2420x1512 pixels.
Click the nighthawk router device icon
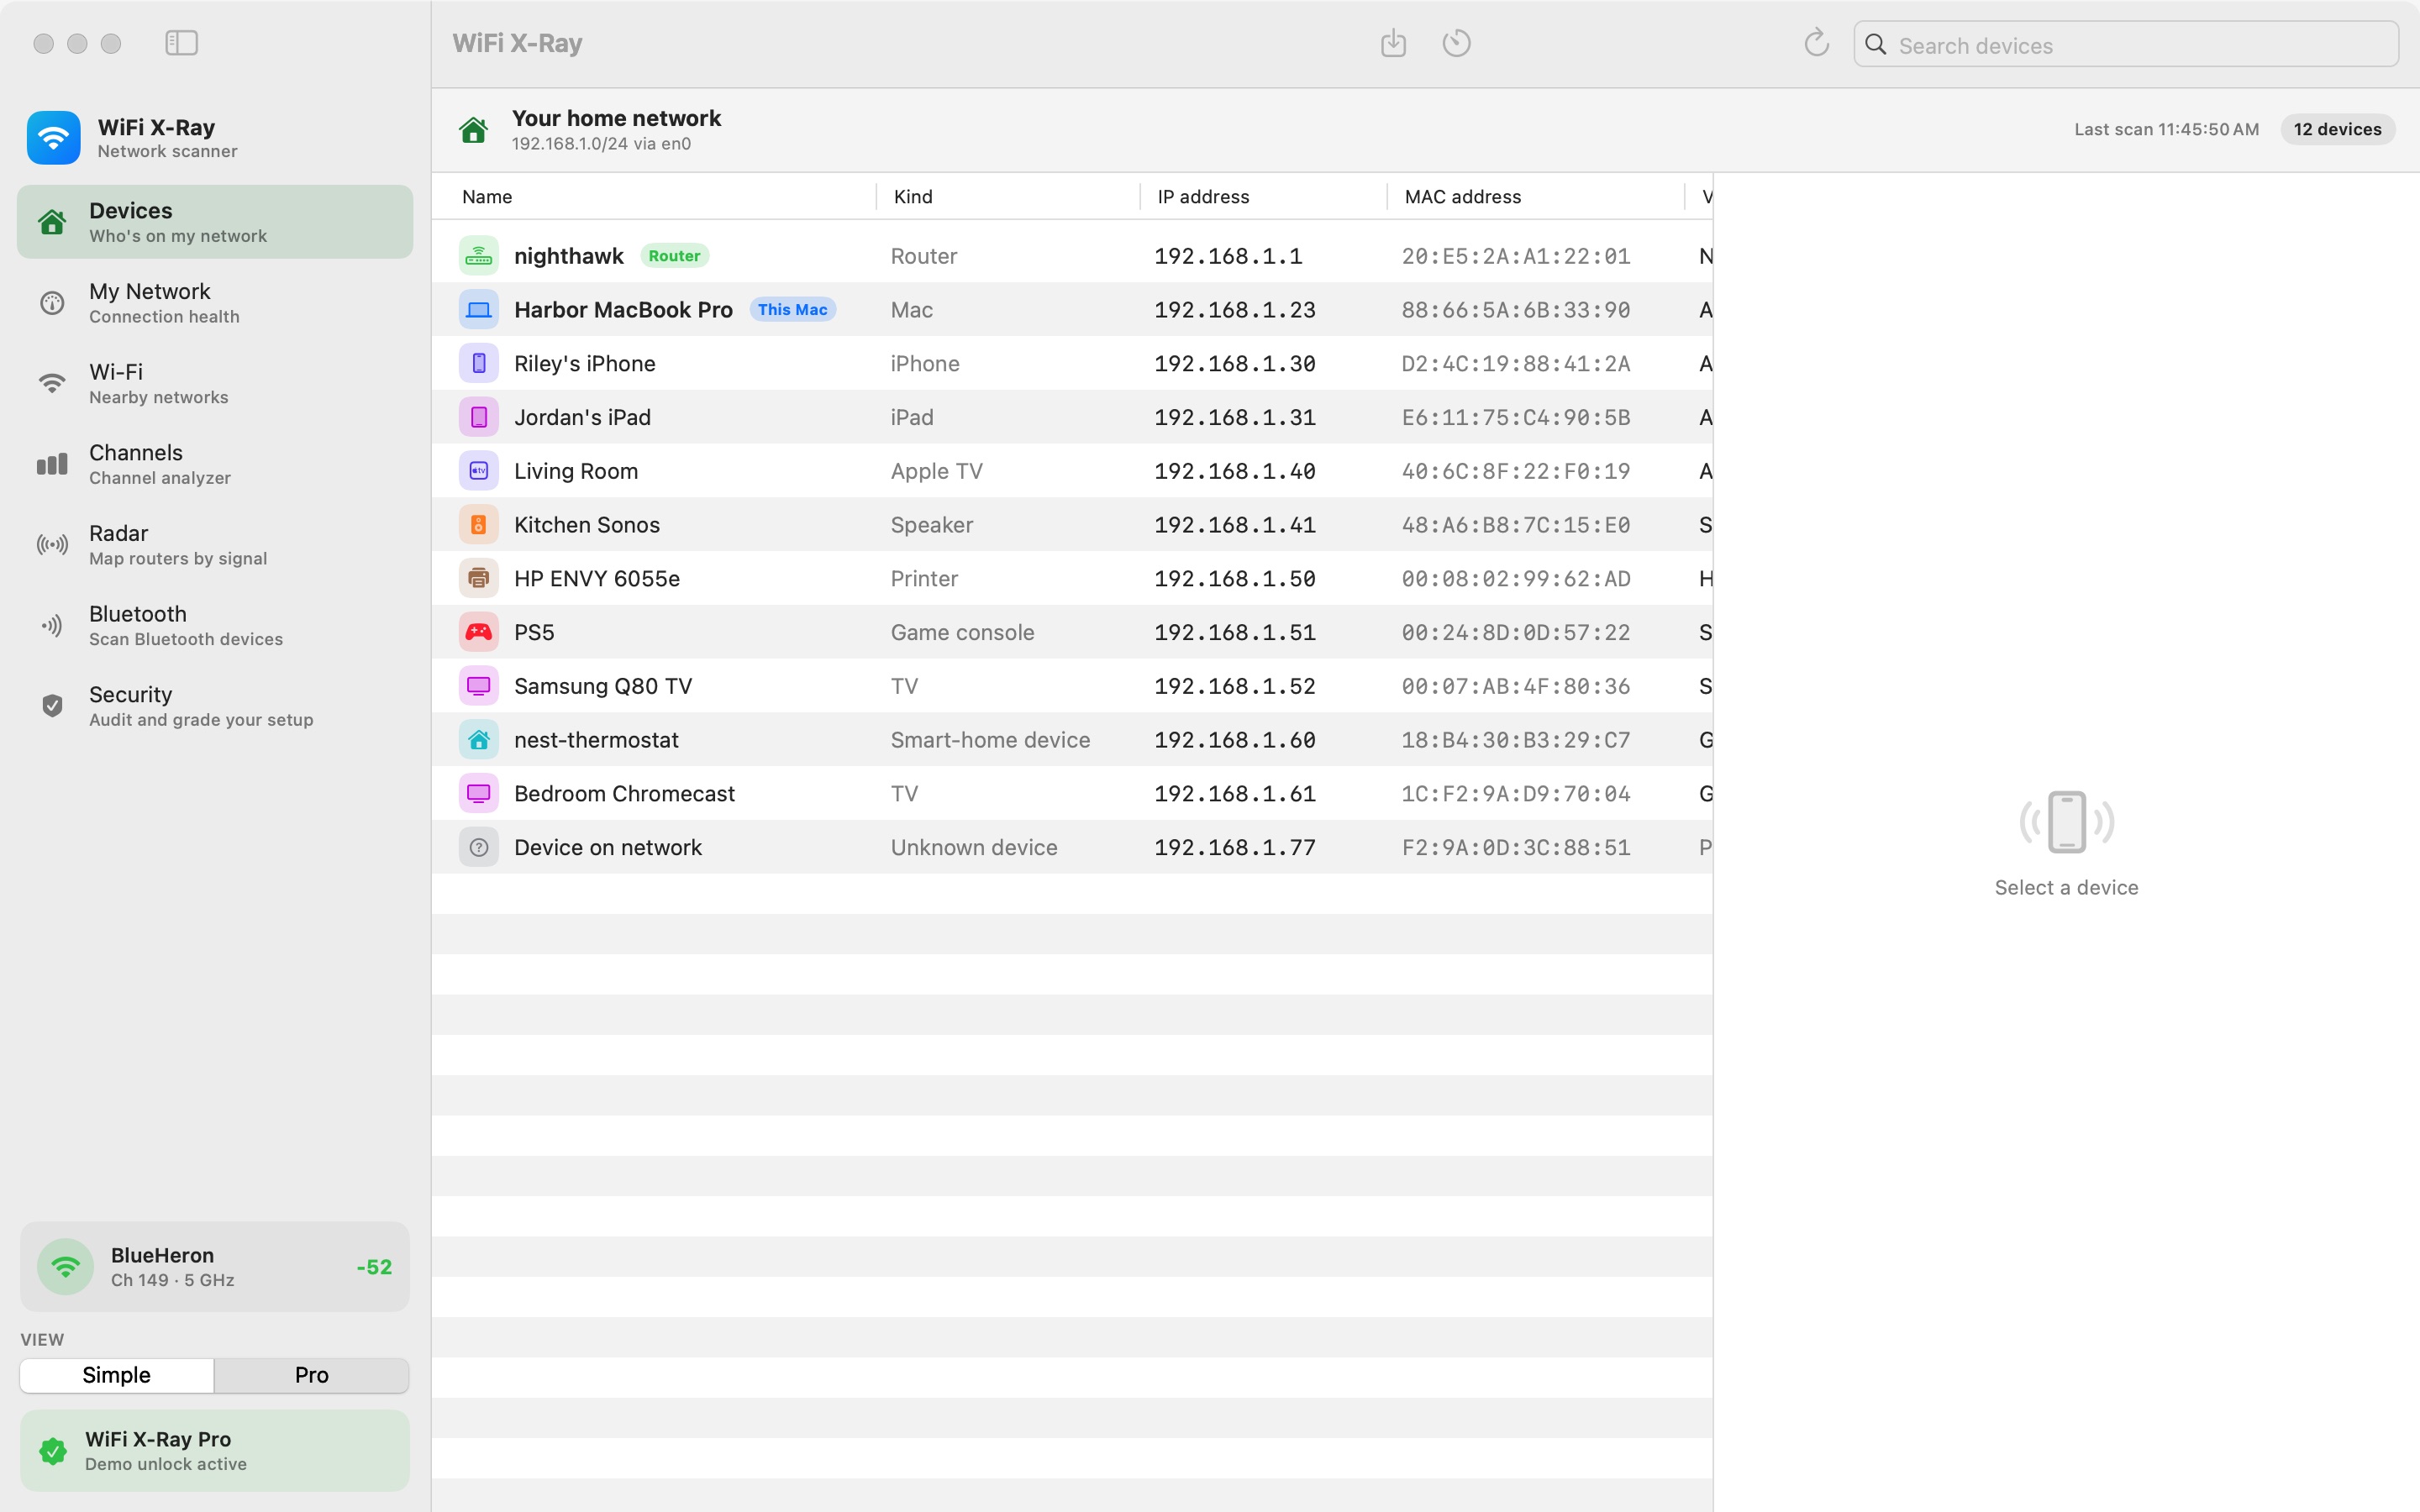(479, 256)
